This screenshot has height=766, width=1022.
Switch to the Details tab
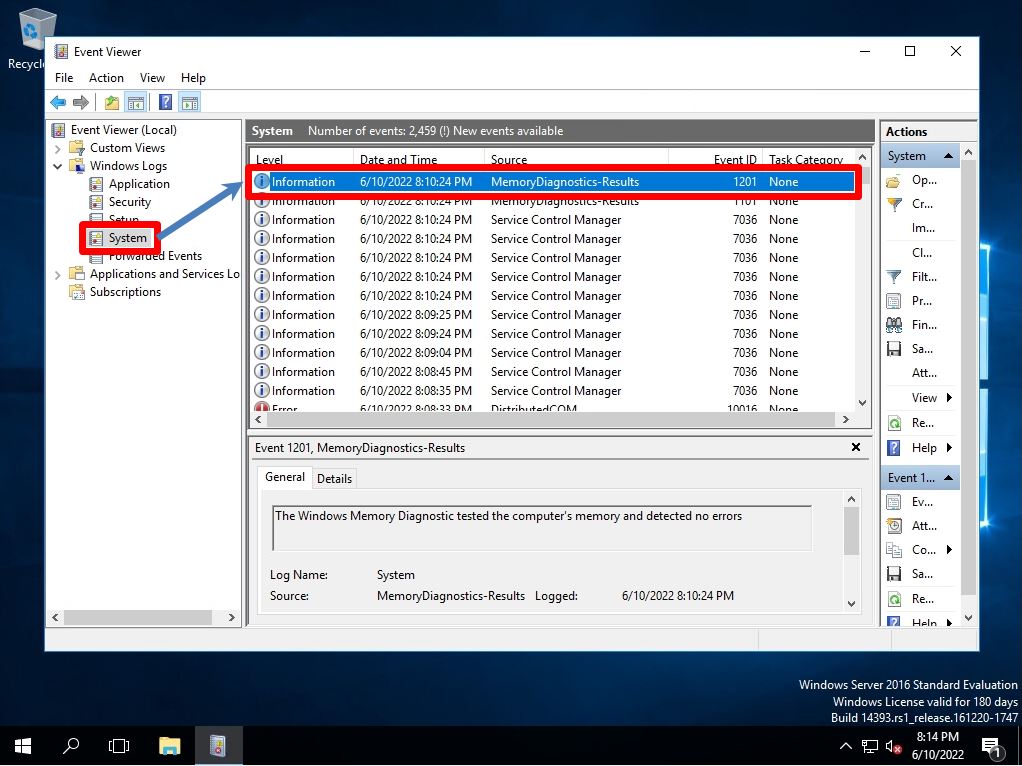[334, 478]
